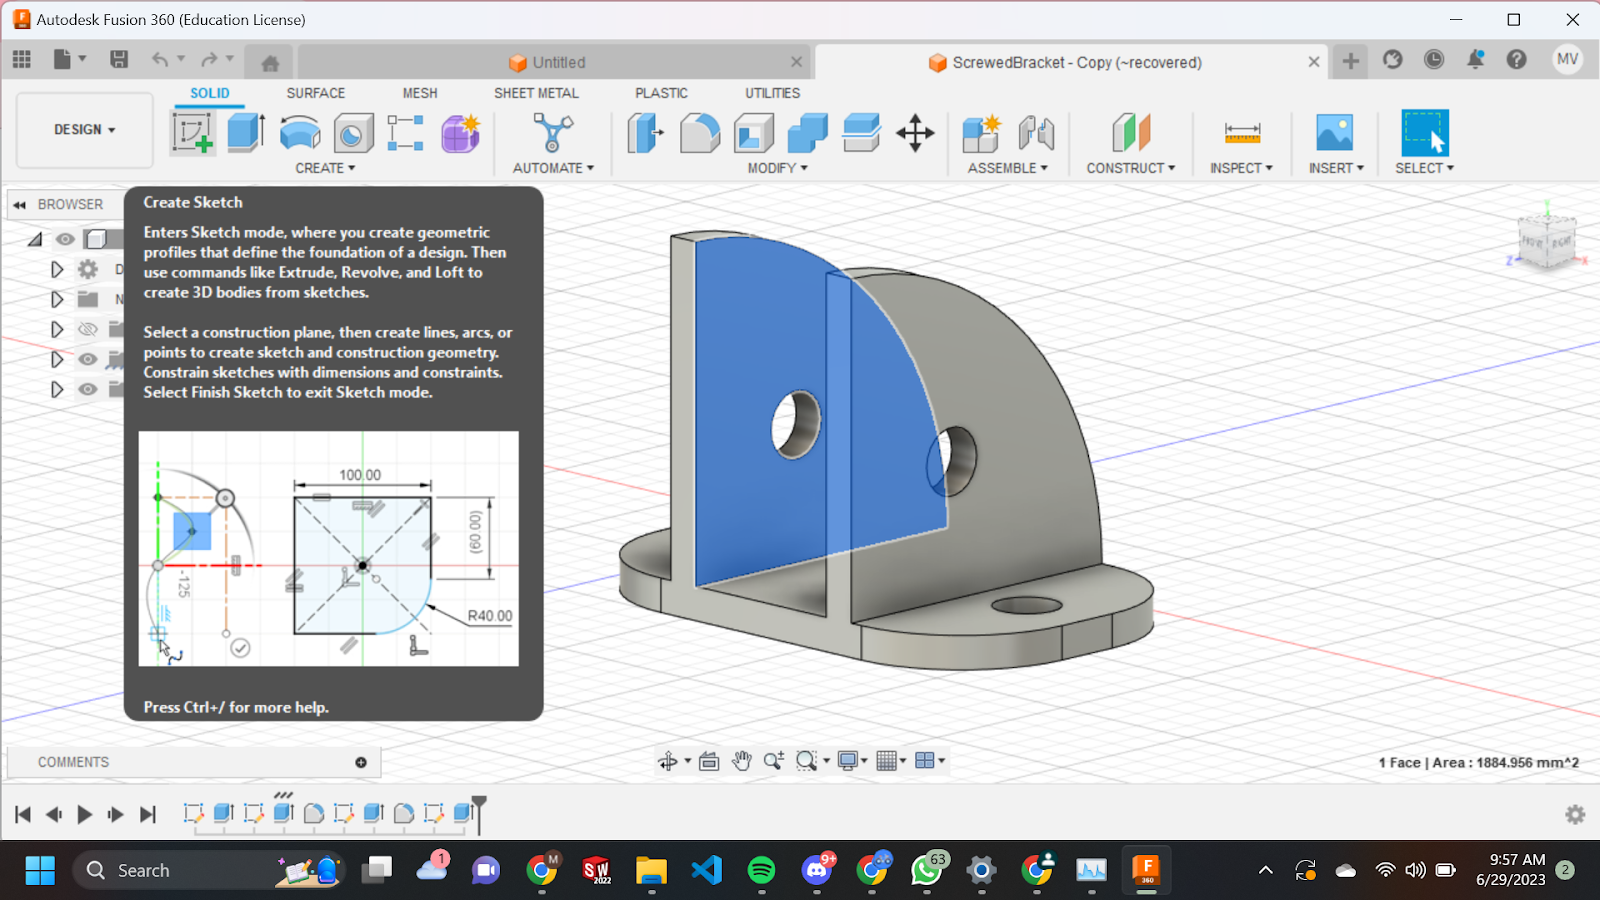Open Grid and Snaps dropdown

coord(891,762)
